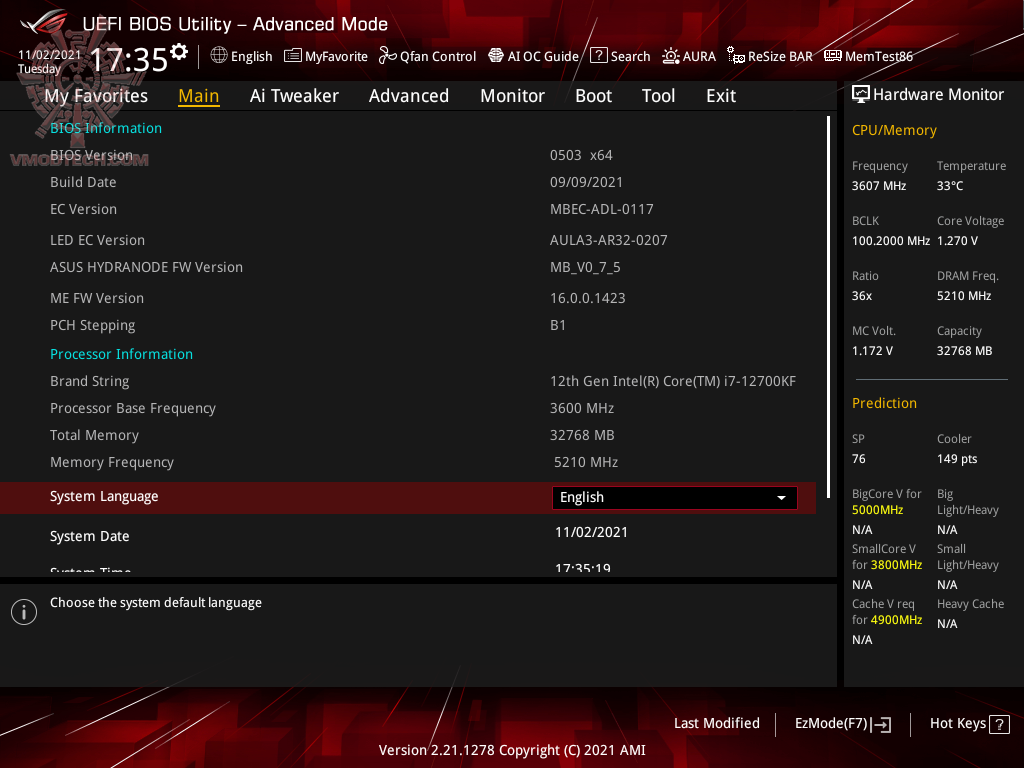
Task: Click EC Version value MBEC-ADL-0117
Action: [601, 210]
